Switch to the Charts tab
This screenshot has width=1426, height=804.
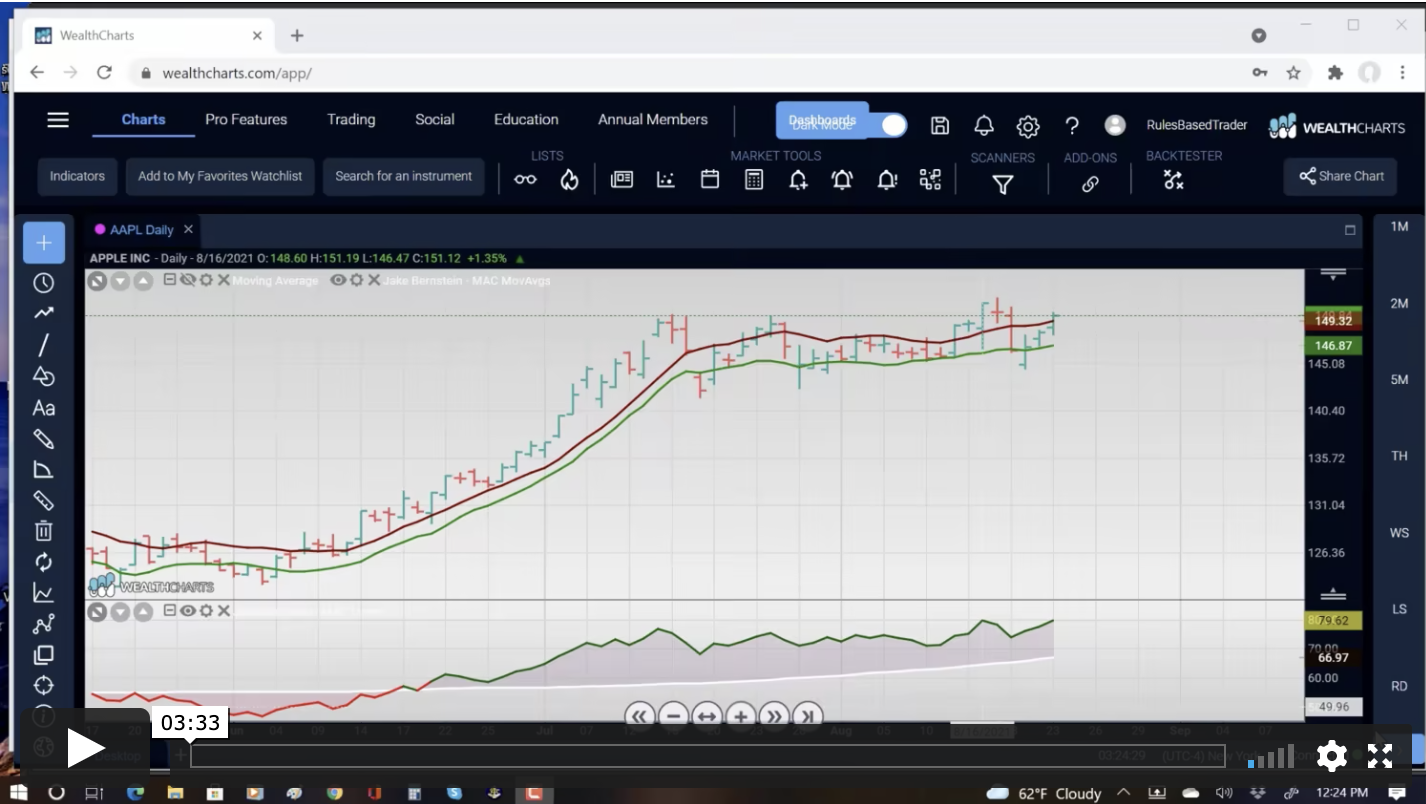(143, 119)
